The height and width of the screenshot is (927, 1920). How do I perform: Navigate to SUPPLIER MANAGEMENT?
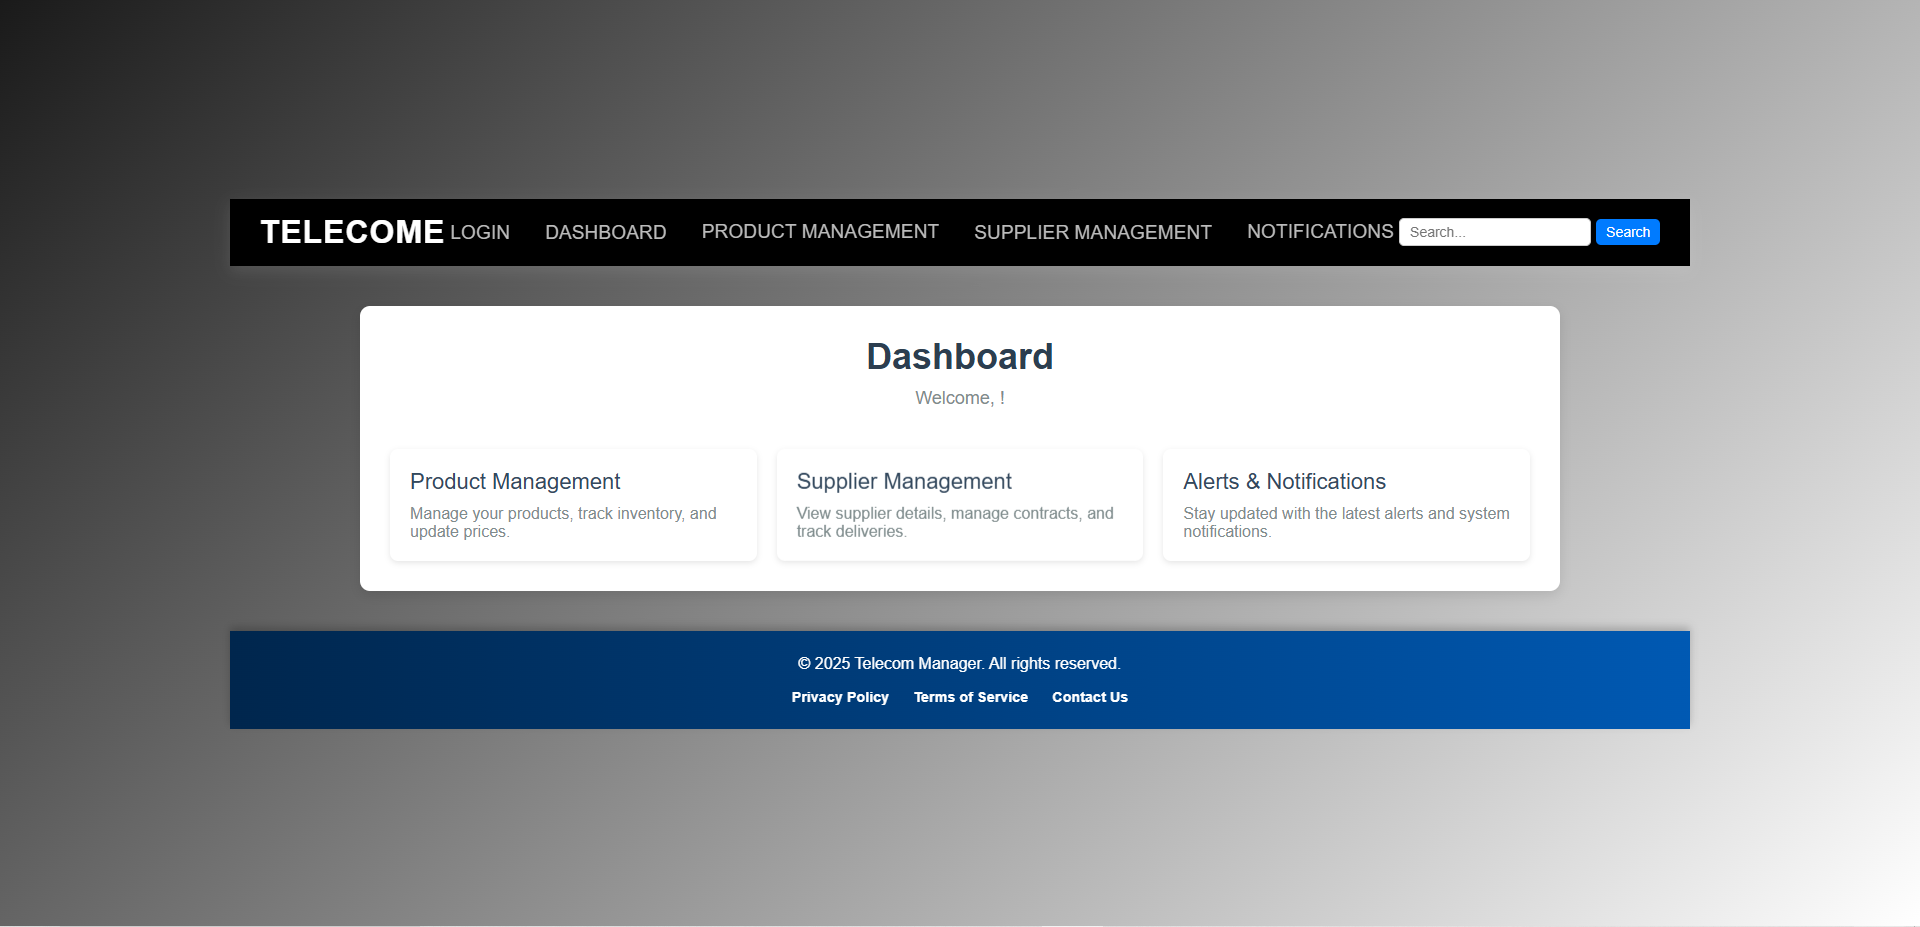click(x=1092, y=231)
